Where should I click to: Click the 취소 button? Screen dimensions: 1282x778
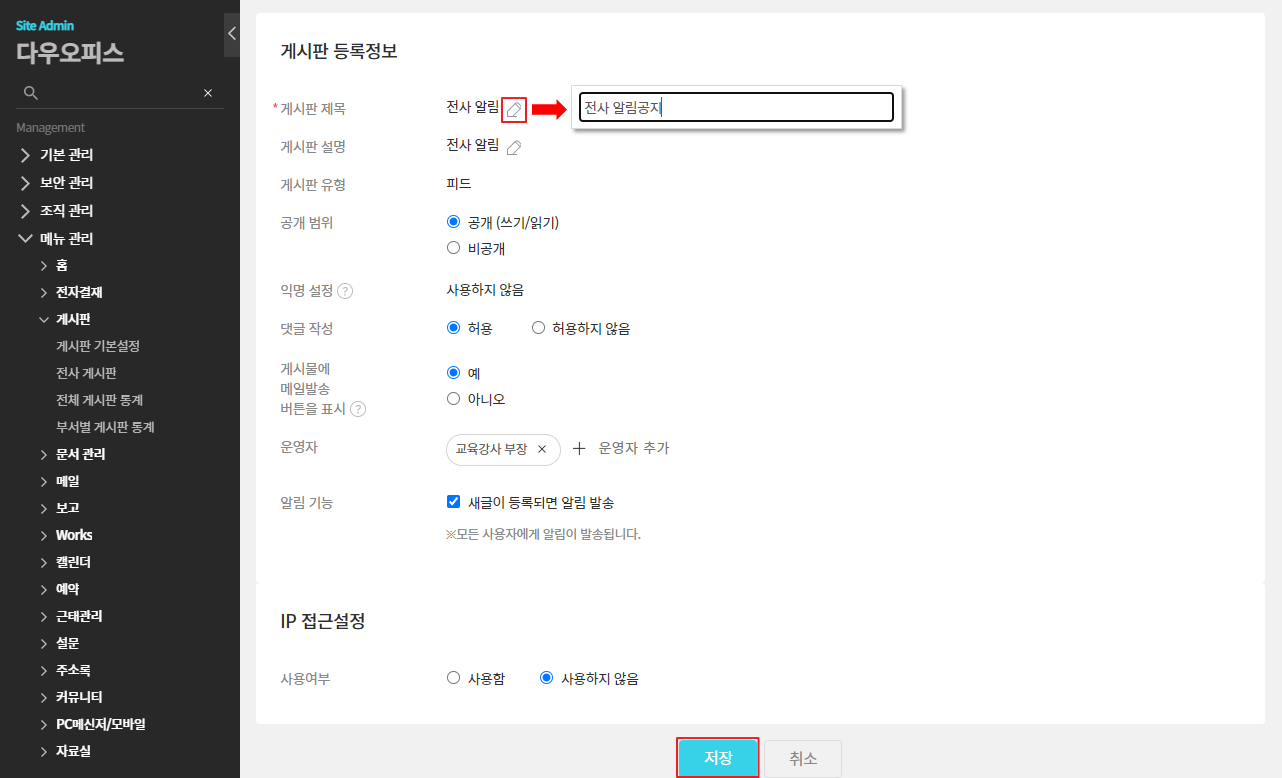pos(803,759)
